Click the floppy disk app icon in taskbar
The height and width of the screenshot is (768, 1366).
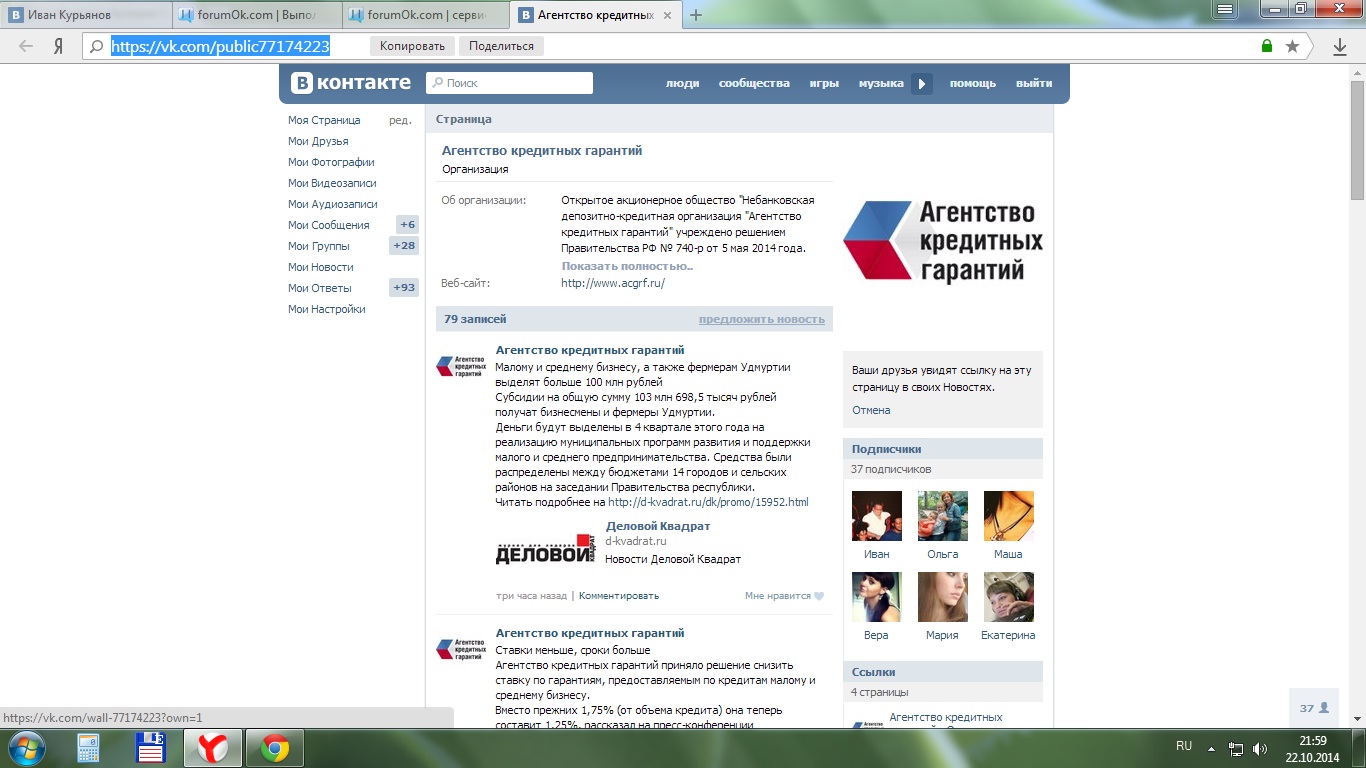tap(151, 747)
